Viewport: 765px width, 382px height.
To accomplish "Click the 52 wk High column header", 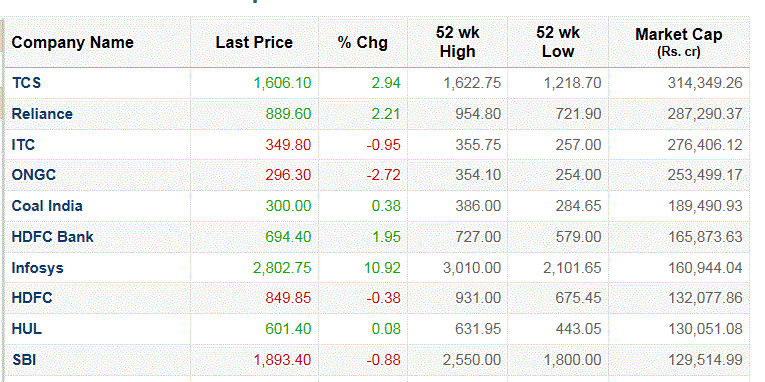I will pyautogui.click(x=458, y=42).
